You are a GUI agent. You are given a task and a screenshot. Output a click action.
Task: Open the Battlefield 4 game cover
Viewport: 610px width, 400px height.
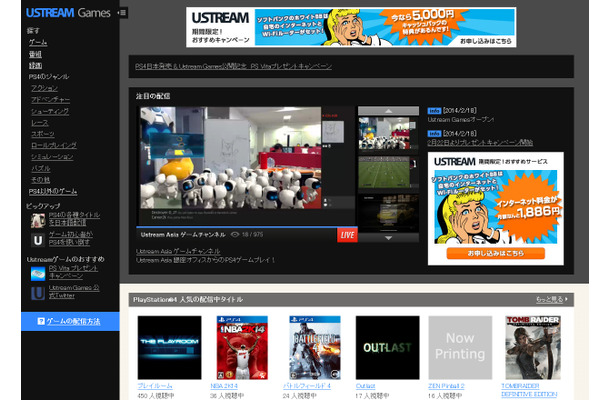[315, 347]
